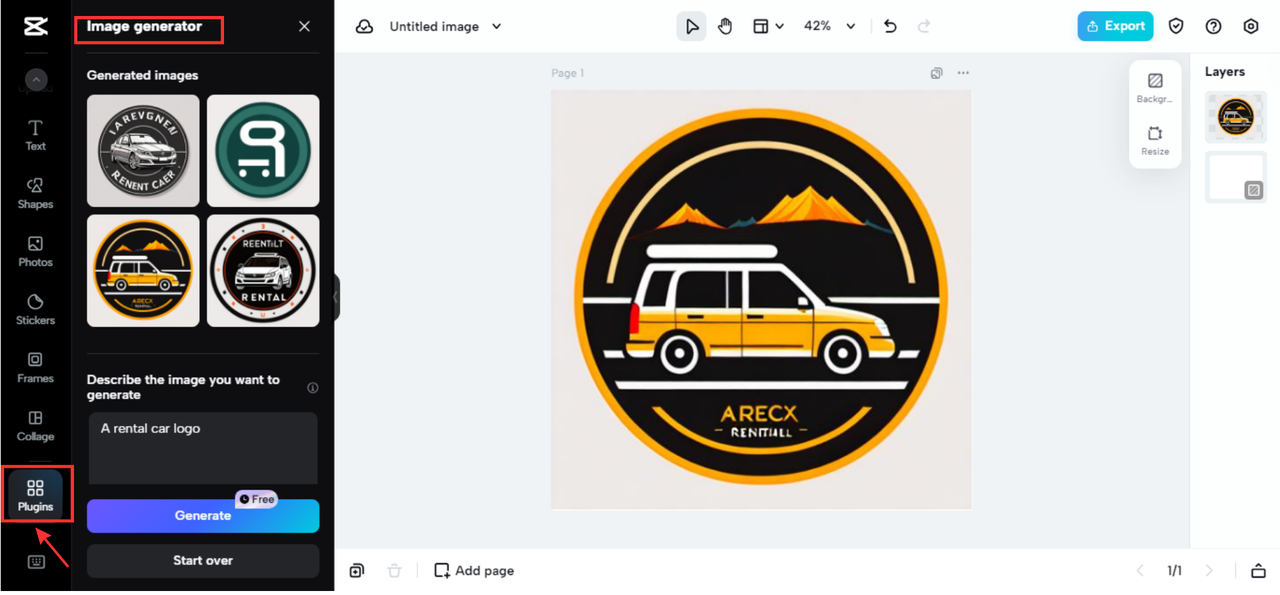This screenshot has height=595, width=1280.
Task: Click the delete page trash icon
Action: [x=394, y=571]
